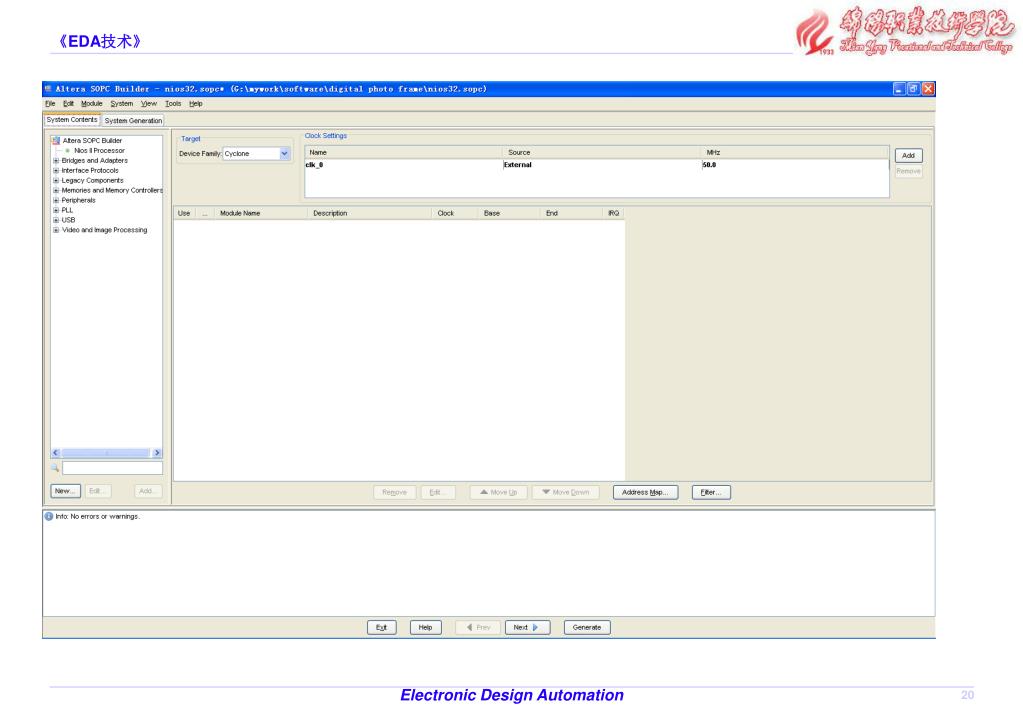Open the File menu
Image resolution: width=1023 pixels, height=708 pixels.
tap(50, 104)
